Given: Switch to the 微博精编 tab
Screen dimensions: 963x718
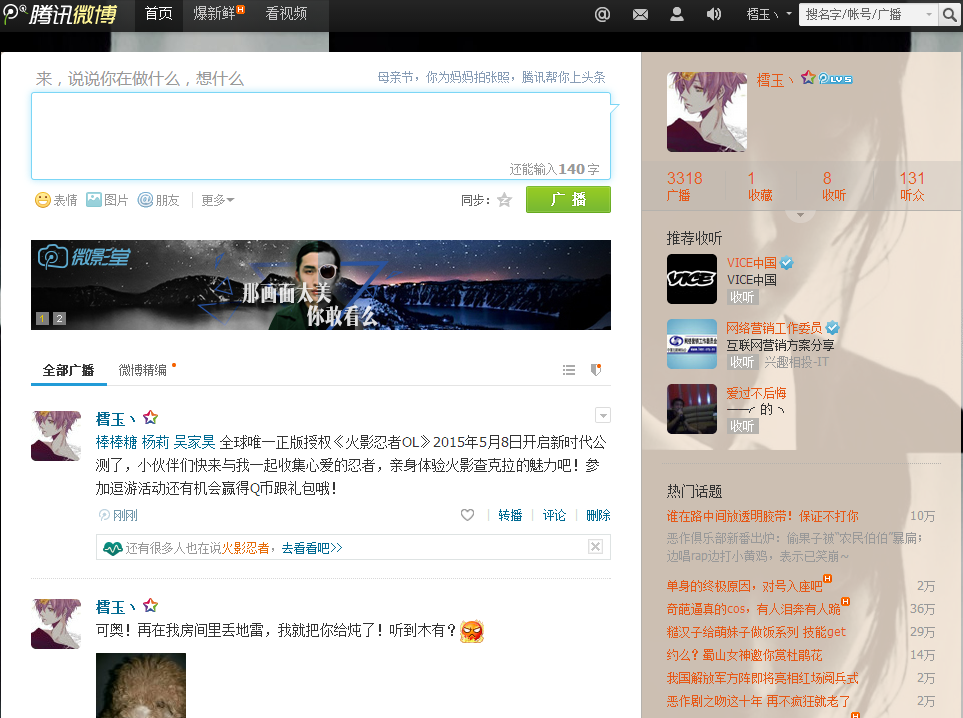Looking at the screenshot, I should (x=142, y=370).
